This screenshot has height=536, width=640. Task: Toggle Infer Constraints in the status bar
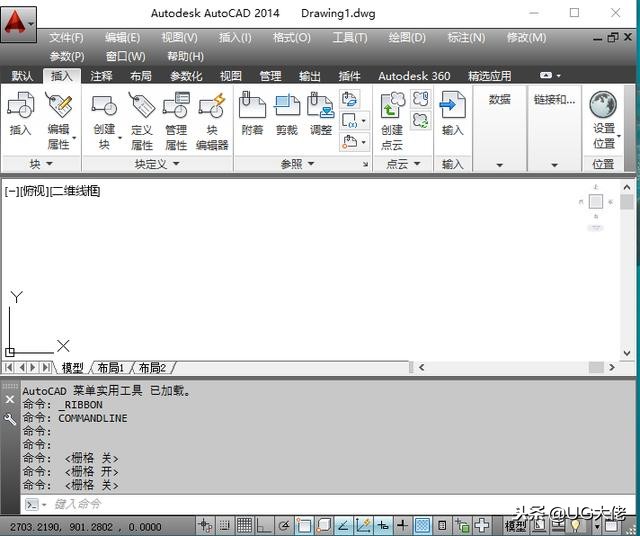pyautogui.click(x=205, y=525)
